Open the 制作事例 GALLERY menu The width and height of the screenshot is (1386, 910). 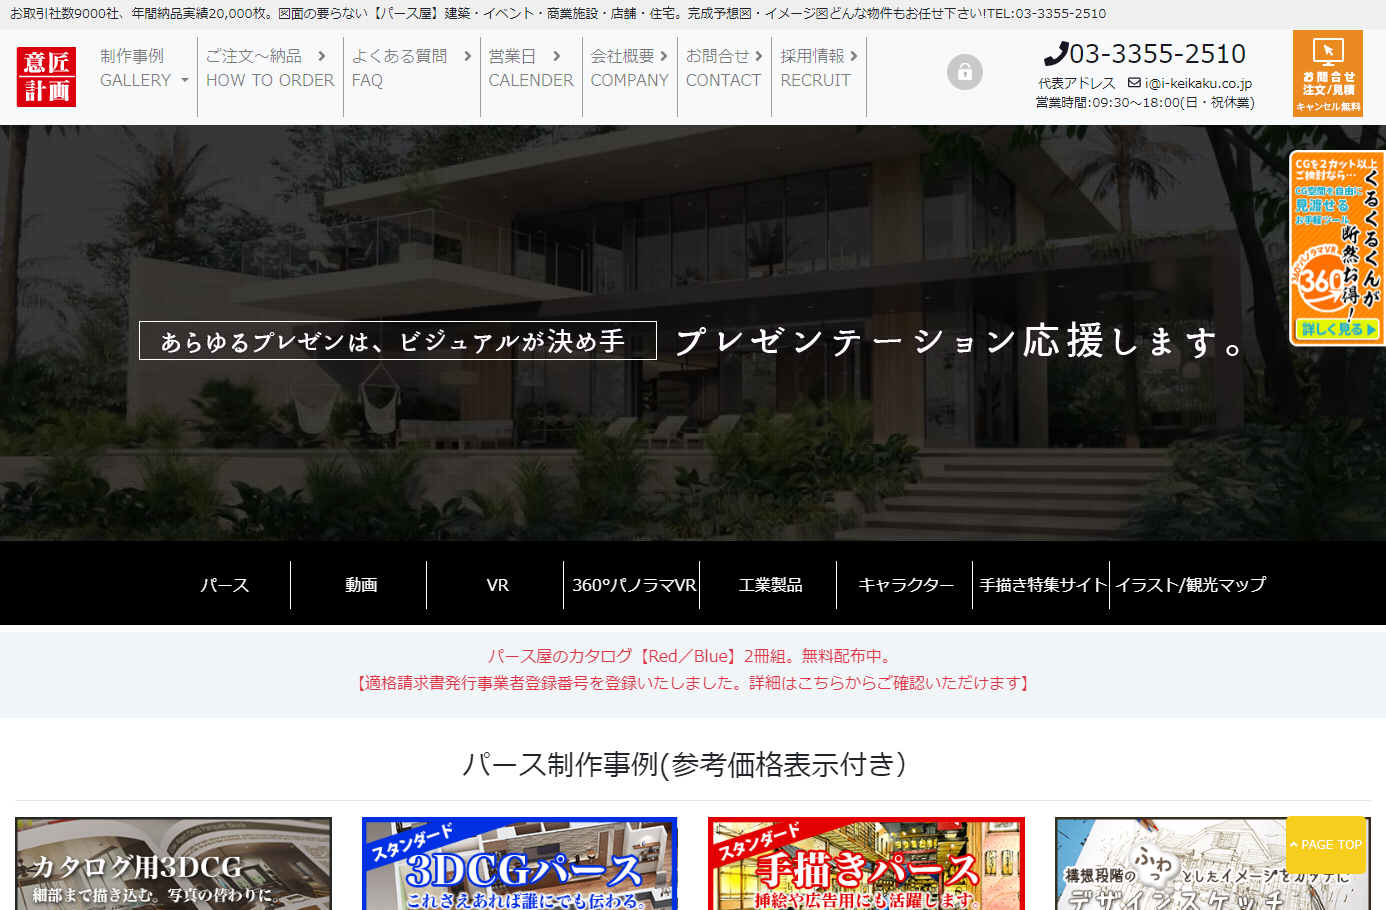[144, 68]
